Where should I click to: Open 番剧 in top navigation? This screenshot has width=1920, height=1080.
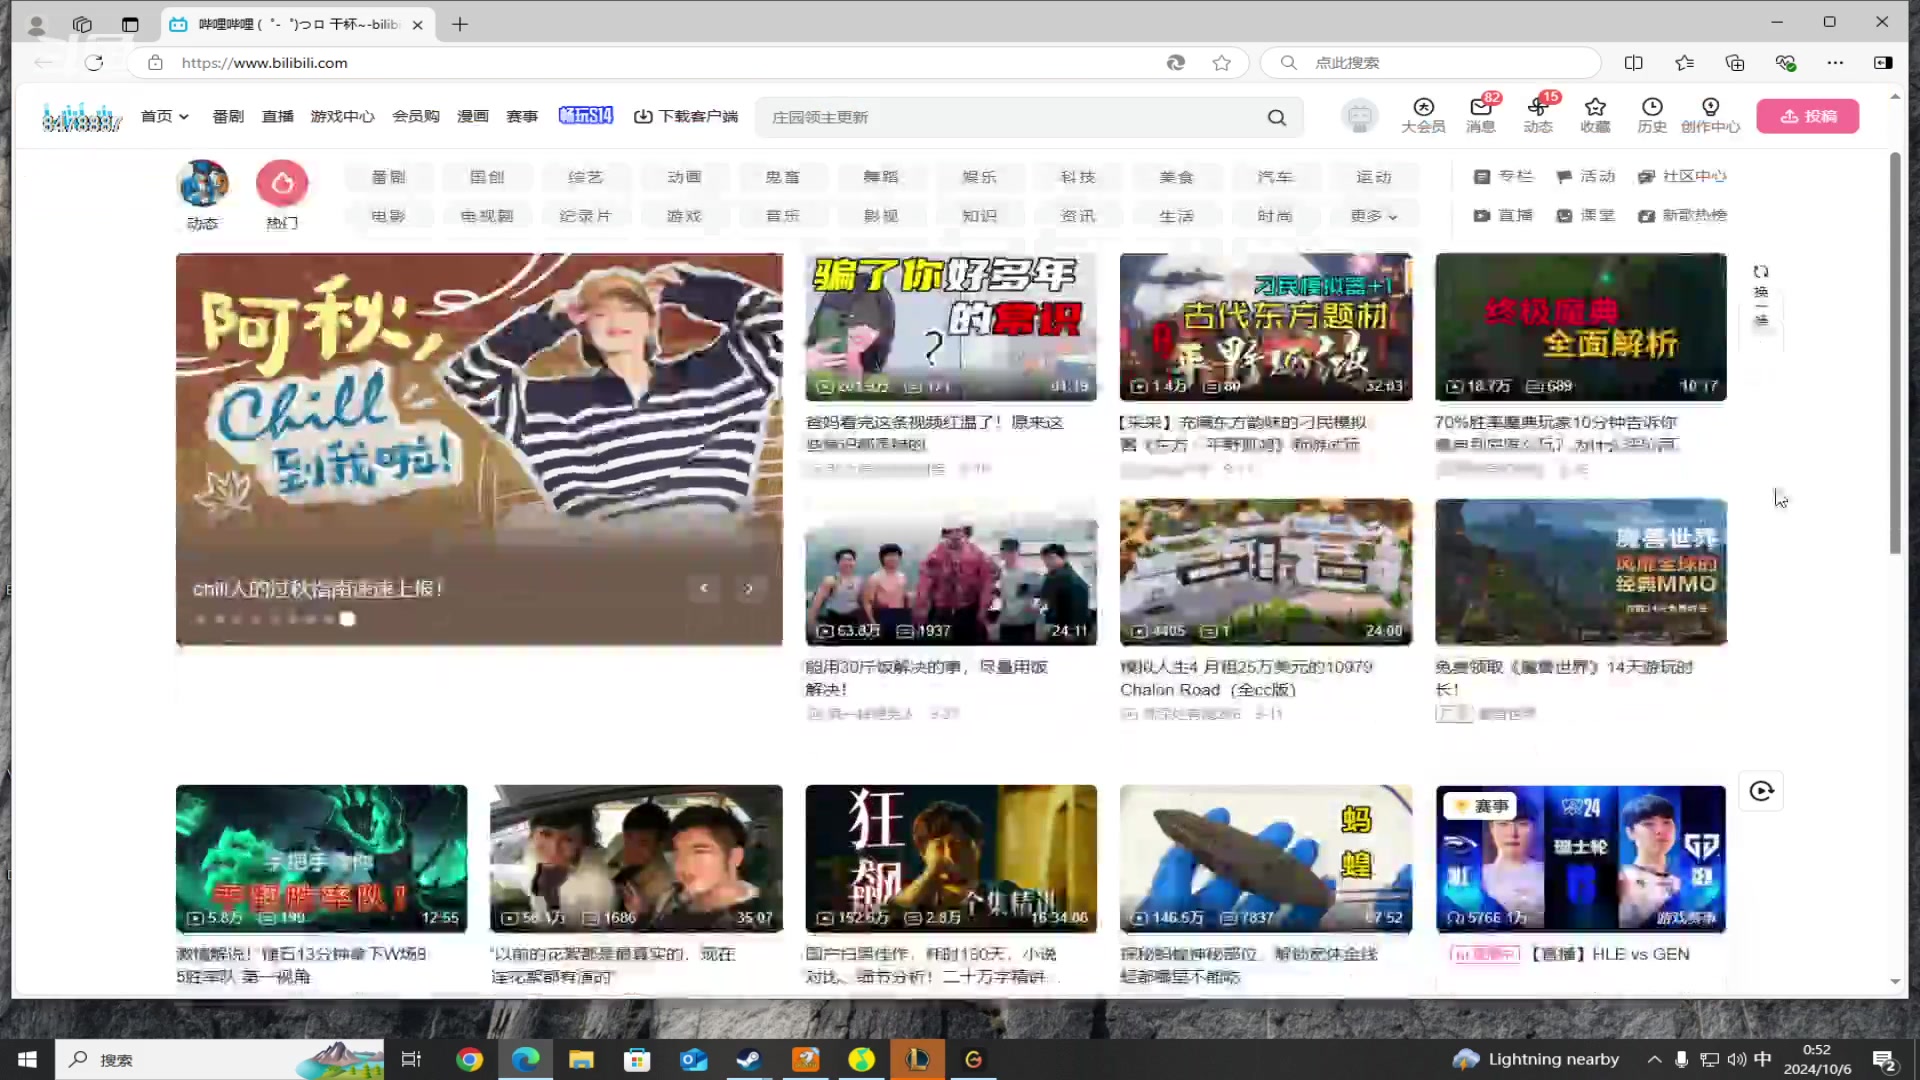coord(228,116)
